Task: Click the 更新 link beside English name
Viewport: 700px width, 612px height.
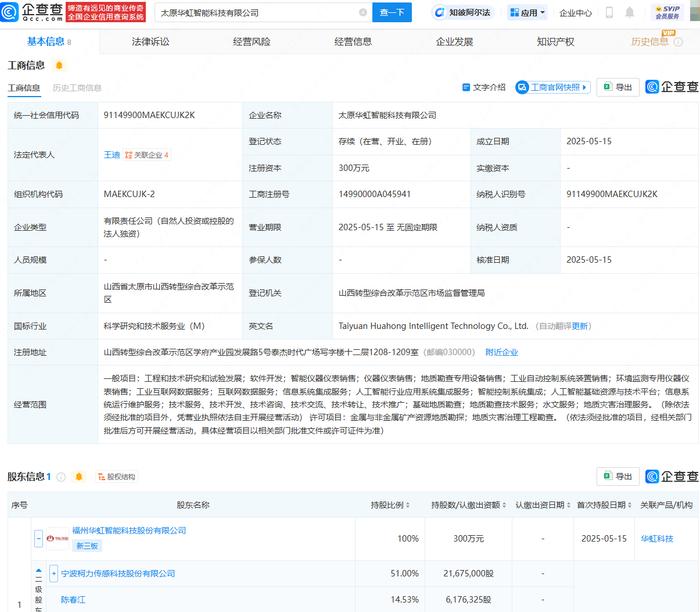Action: pos(580,326)
